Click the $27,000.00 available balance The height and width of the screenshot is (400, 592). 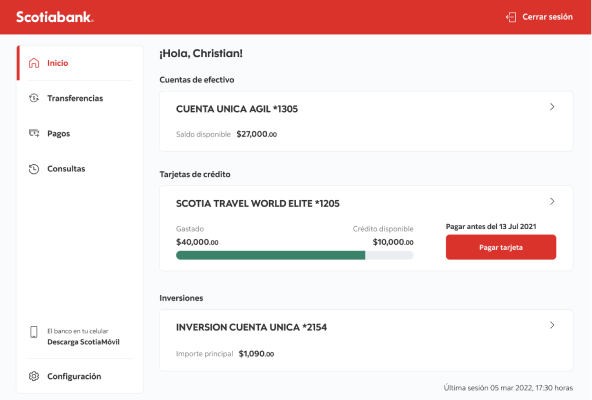click(x=257, y=134)
